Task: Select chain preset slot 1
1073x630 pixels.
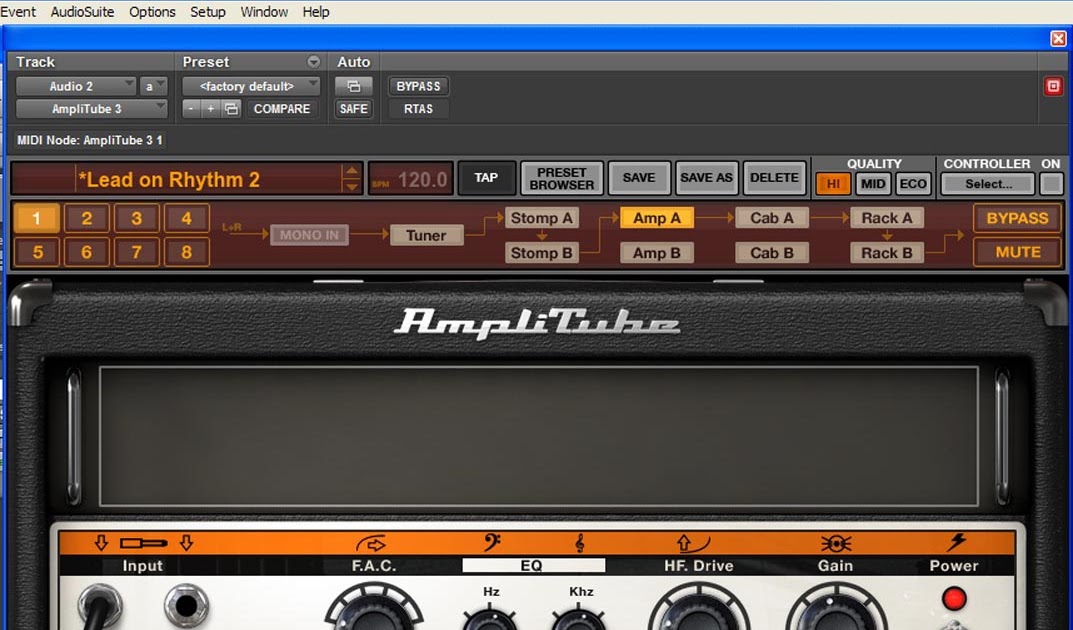Action: [x=36, y=219]
